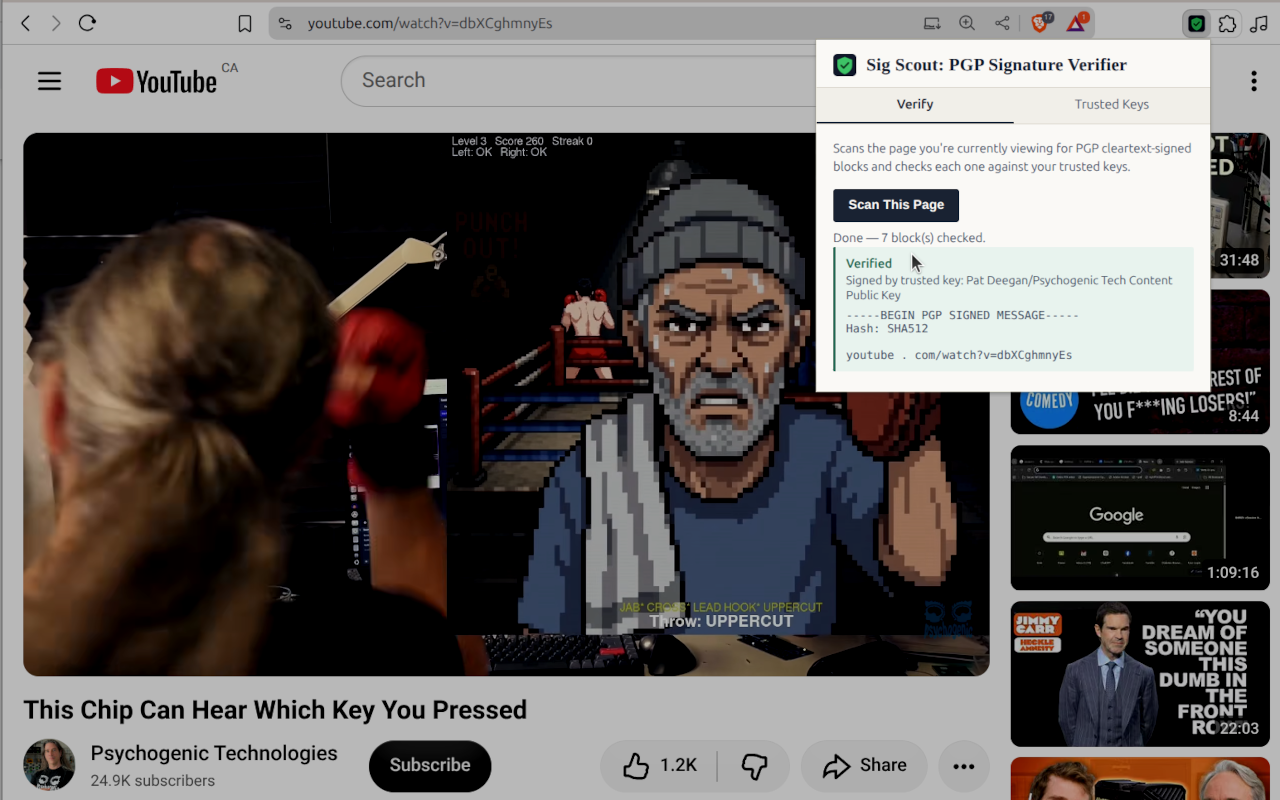Open the more actions ellipsis below video
This screenshot has height=800, width=1280.
[964, 766]
